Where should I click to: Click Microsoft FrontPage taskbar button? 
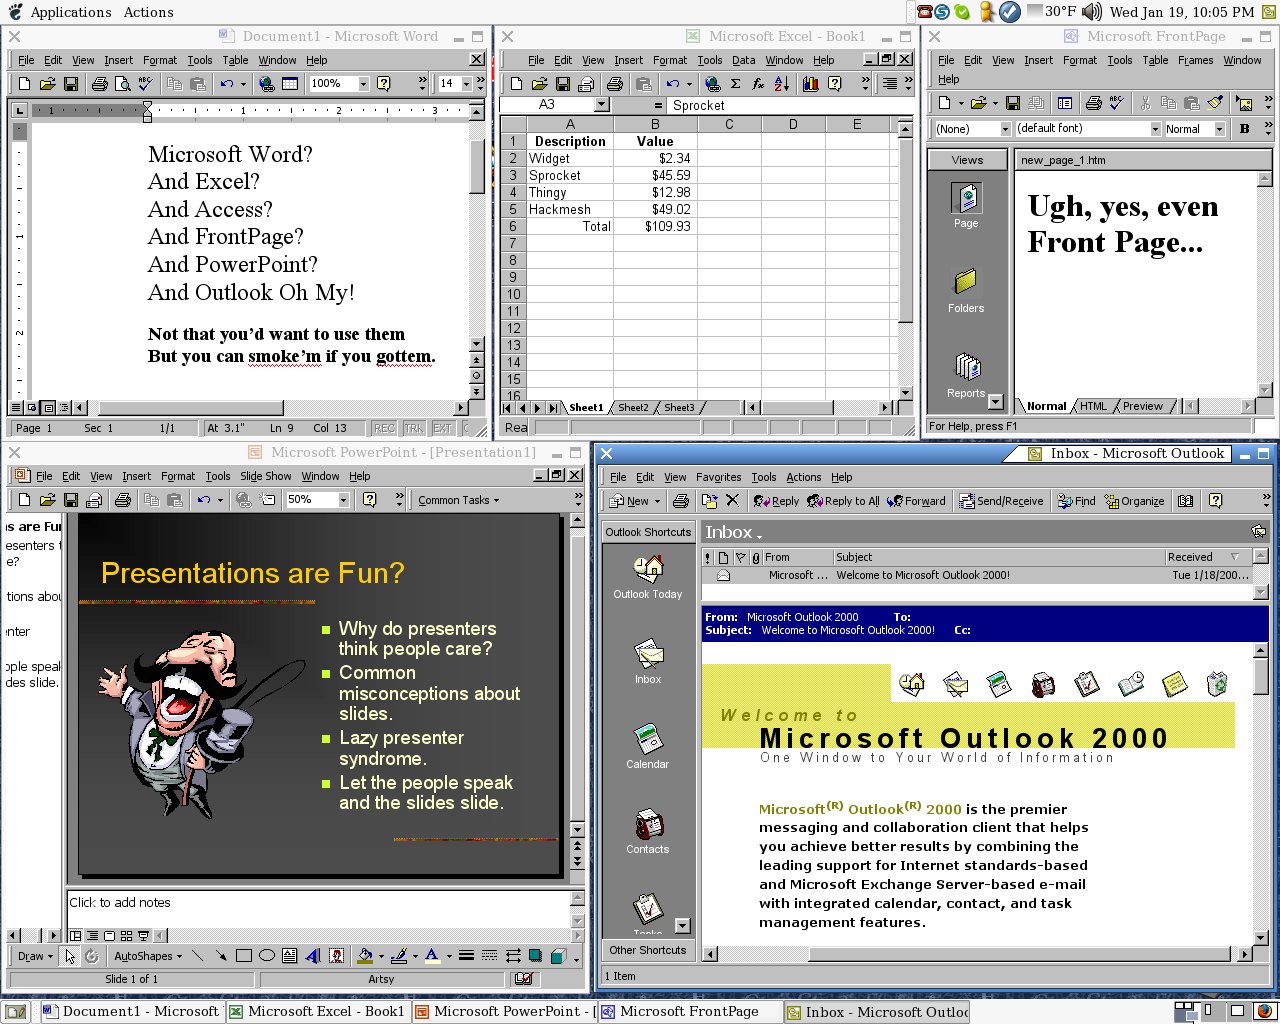click(x=688, y=1011)
